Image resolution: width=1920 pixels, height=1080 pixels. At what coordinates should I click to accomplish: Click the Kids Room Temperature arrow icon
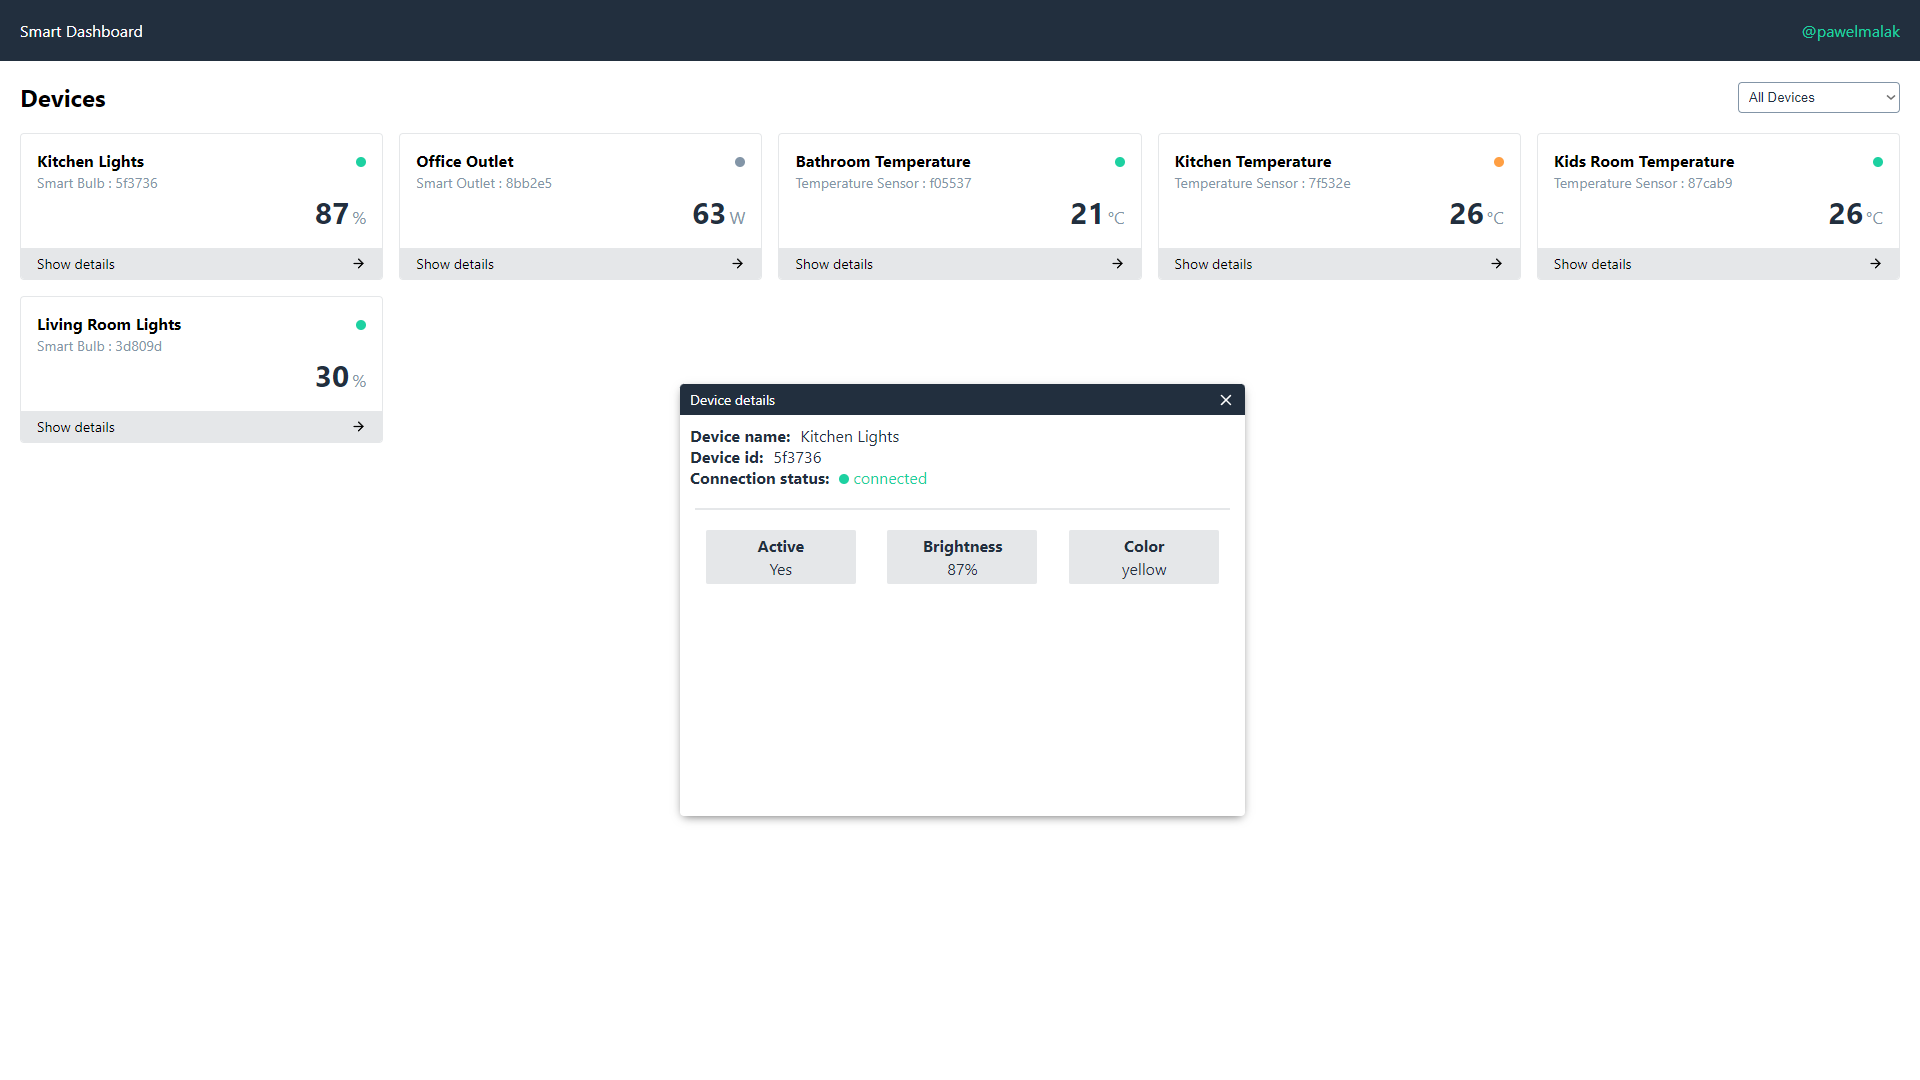(x=1875, y=264)
